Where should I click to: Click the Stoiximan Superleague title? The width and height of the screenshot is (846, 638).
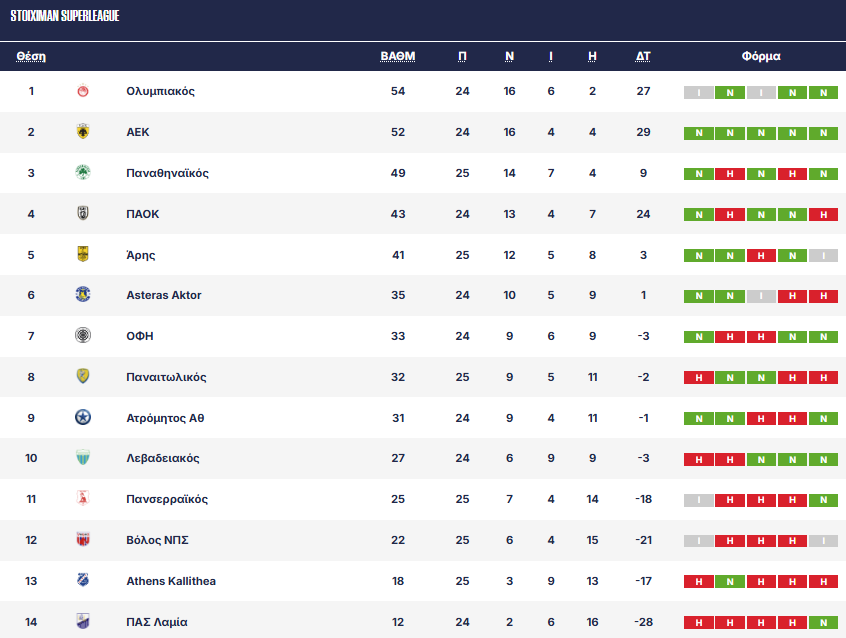tap(65, 17)
